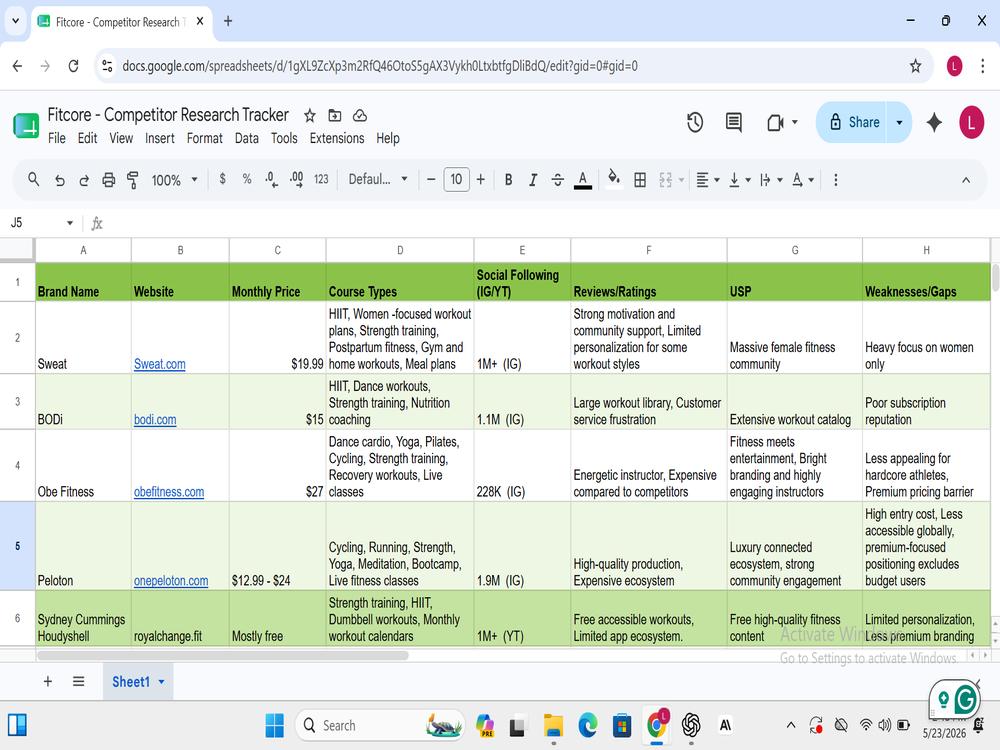Open the all sheets list
The height and width of the screenshot is (750, 1000).
tap(78, 682)
